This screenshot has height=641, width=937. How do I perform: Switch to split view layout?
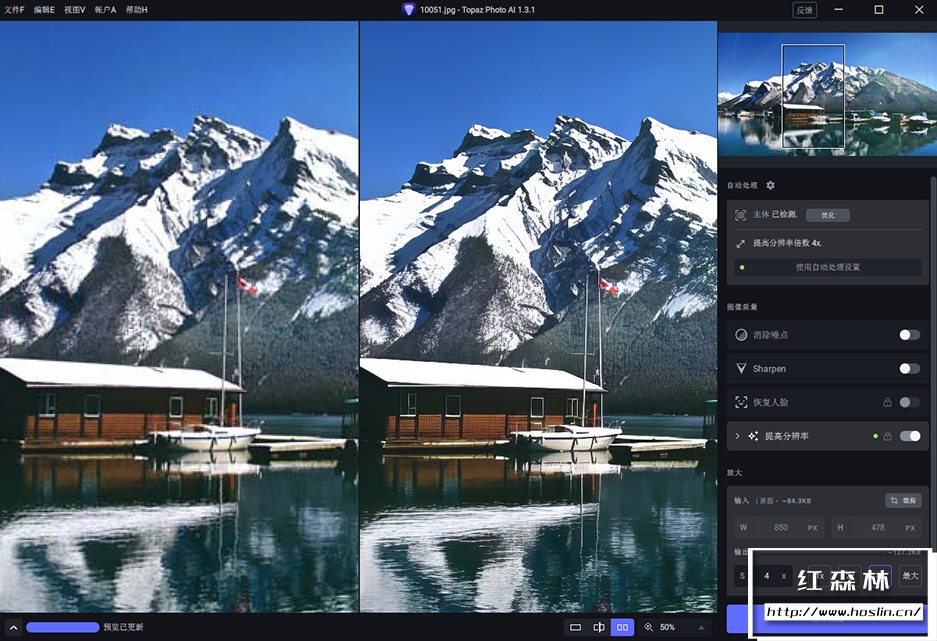(599, 627)
